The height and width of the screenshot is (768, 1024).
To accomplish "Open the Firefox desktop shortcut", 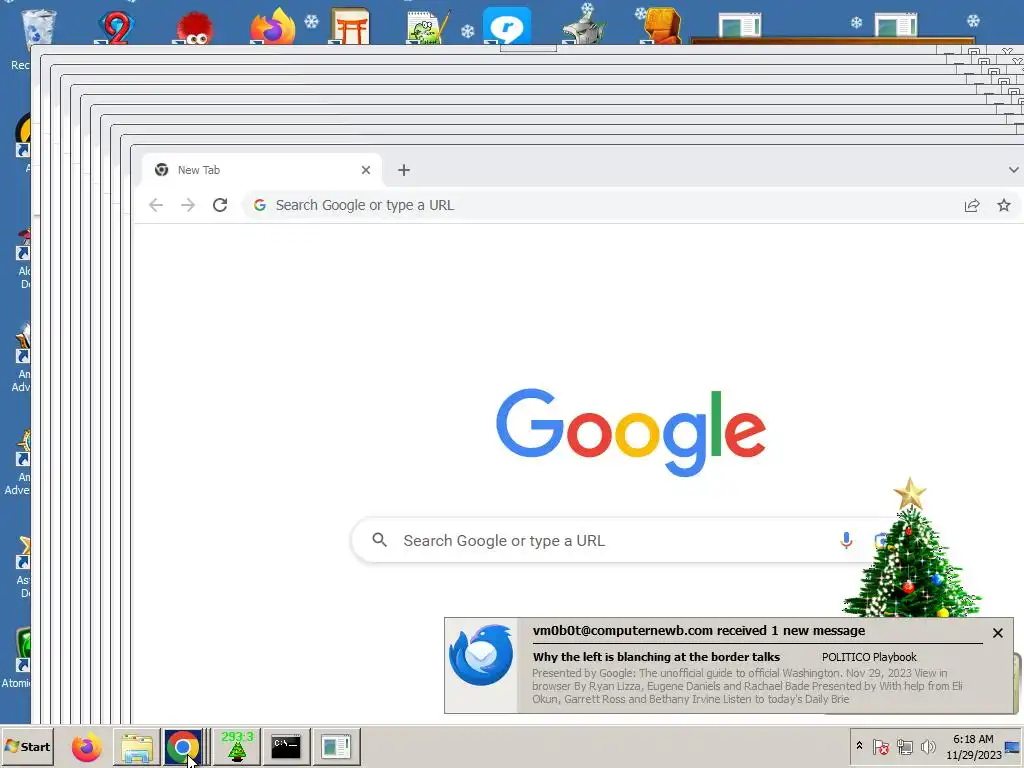I will coord(272,26).
